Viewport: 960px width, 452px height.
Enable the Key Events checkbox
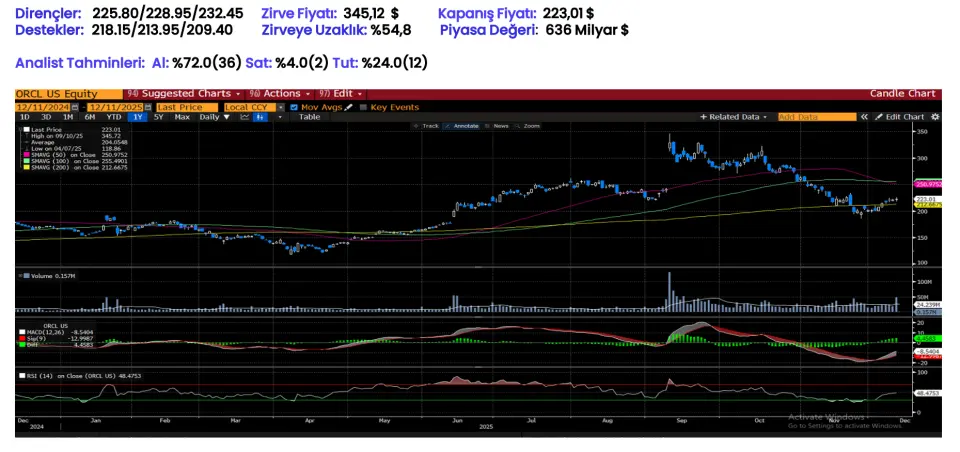click(x=364, y=106)
